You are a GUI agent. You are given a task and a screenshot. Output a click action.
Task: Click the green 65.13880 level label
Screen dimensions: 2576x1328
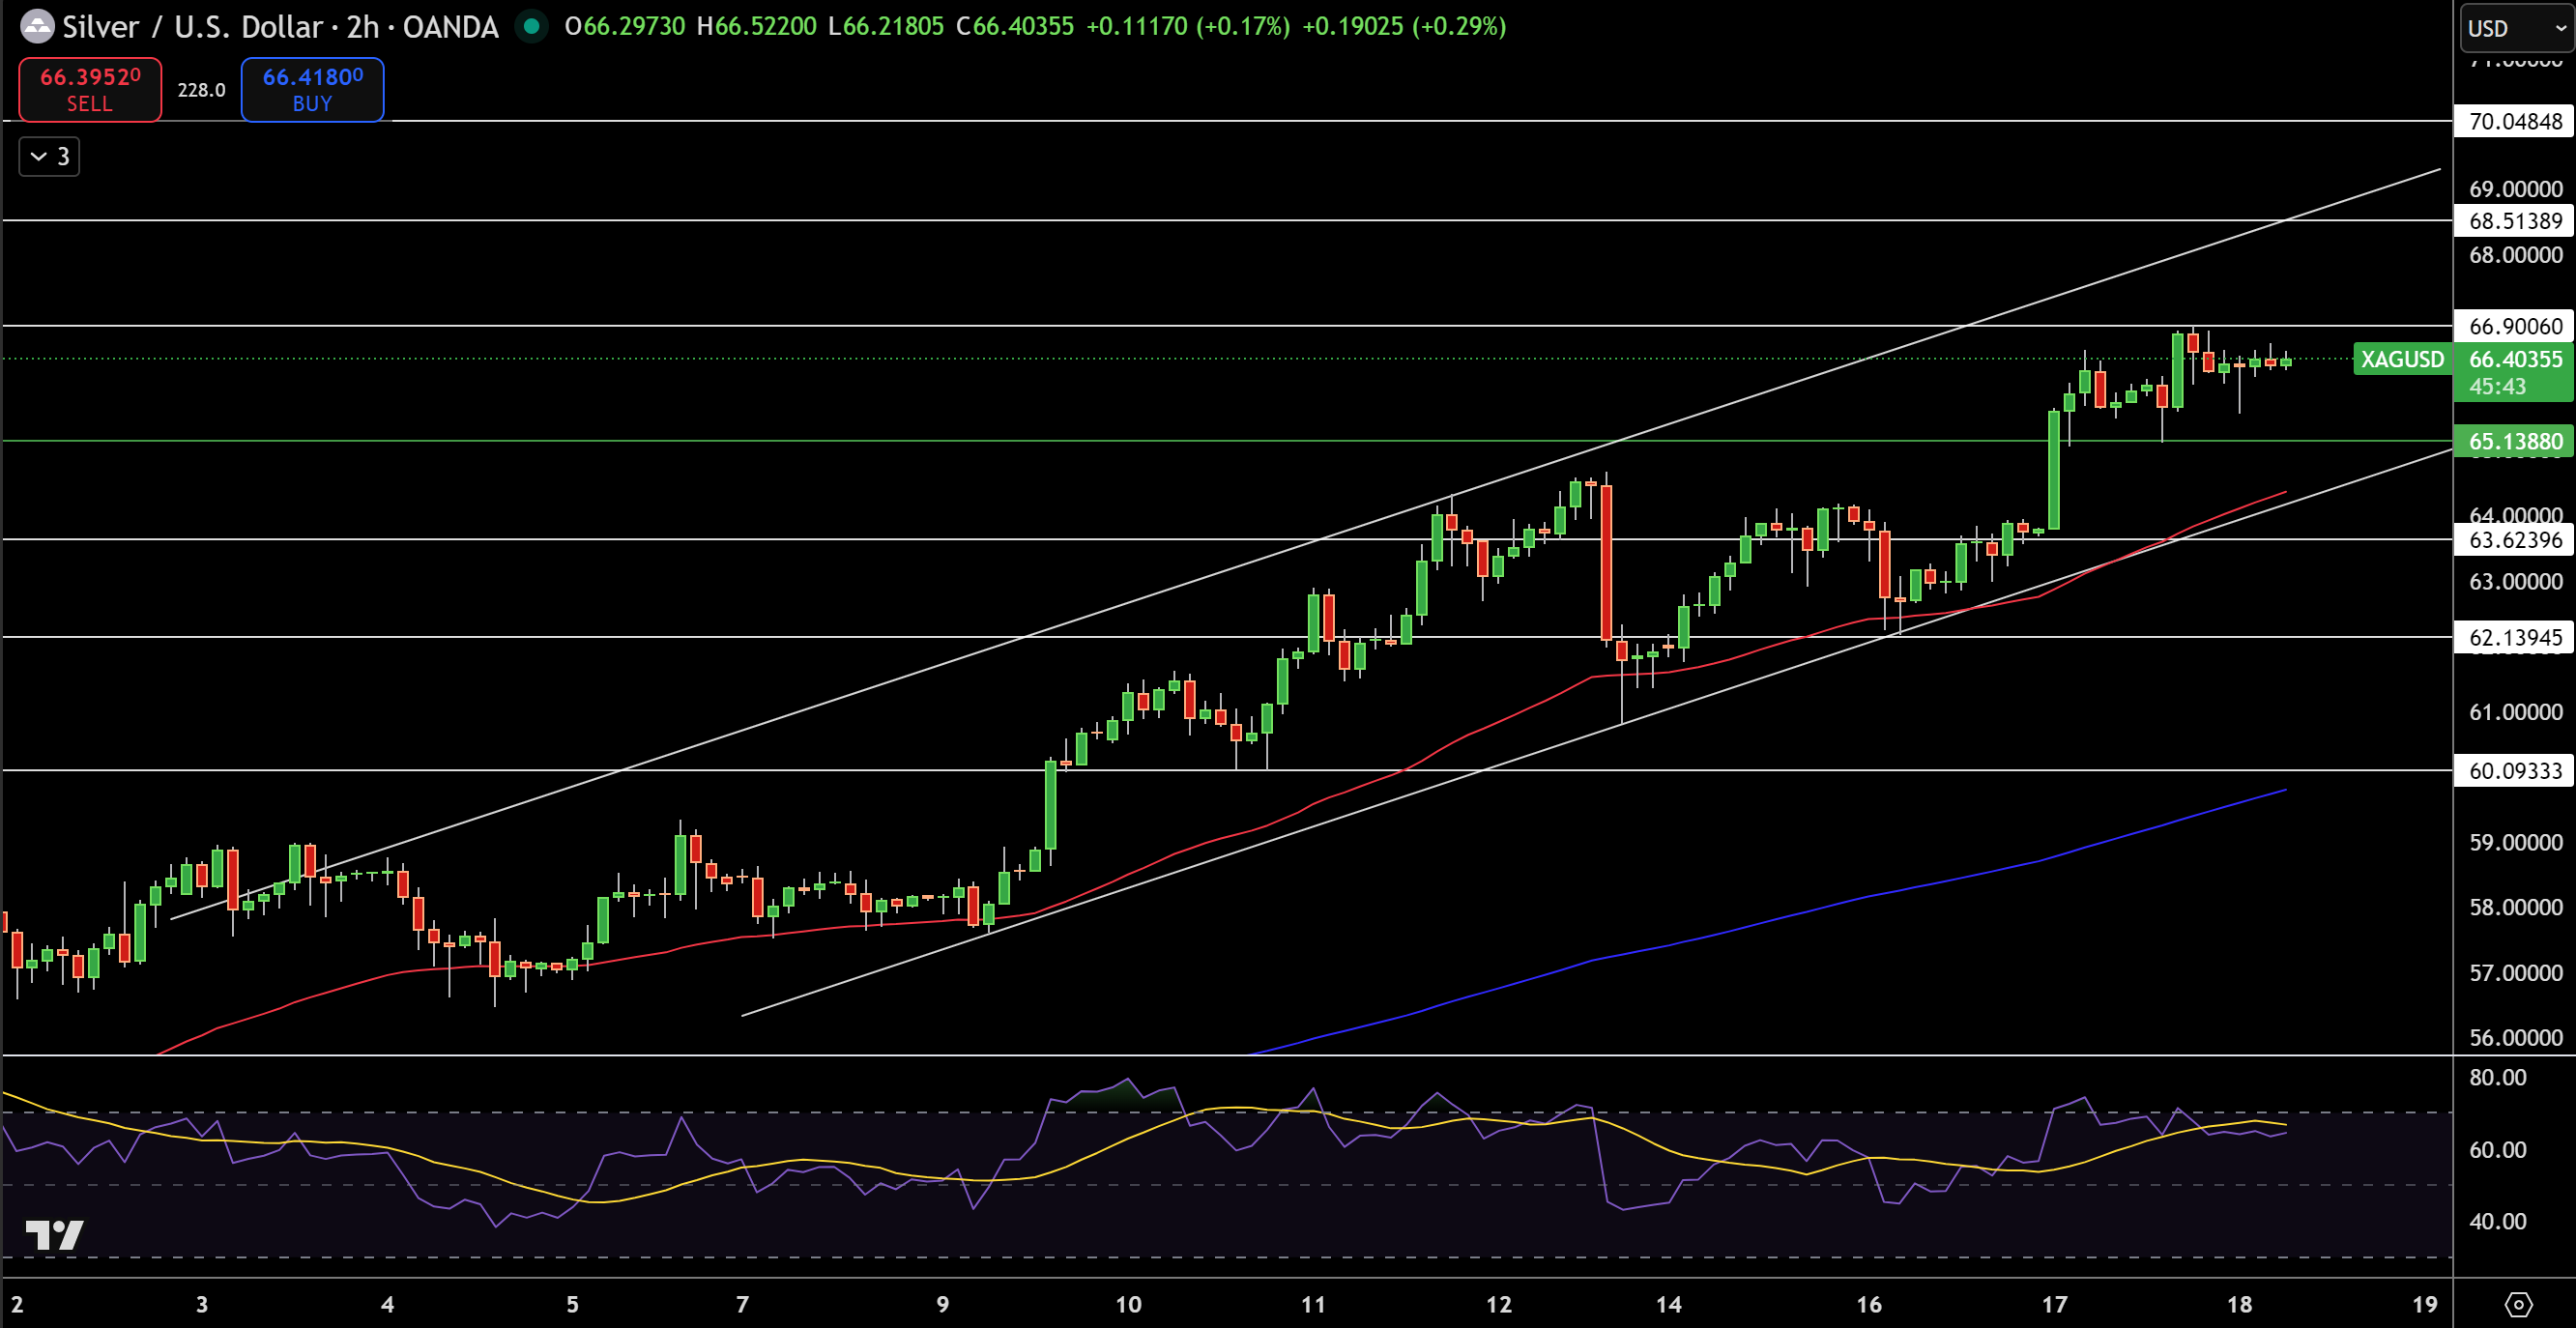pos(2514,441)
